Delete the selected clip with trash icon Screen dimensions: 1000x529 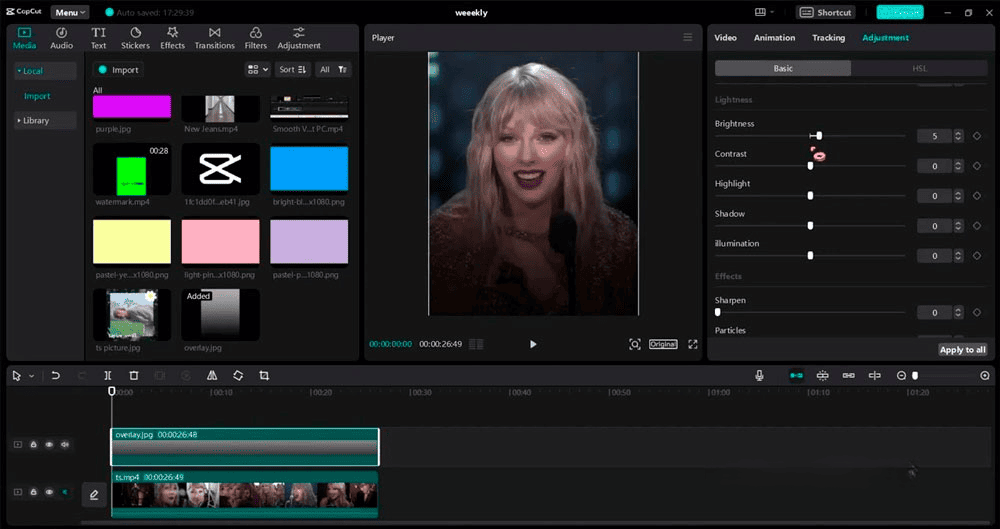[134, 376]
